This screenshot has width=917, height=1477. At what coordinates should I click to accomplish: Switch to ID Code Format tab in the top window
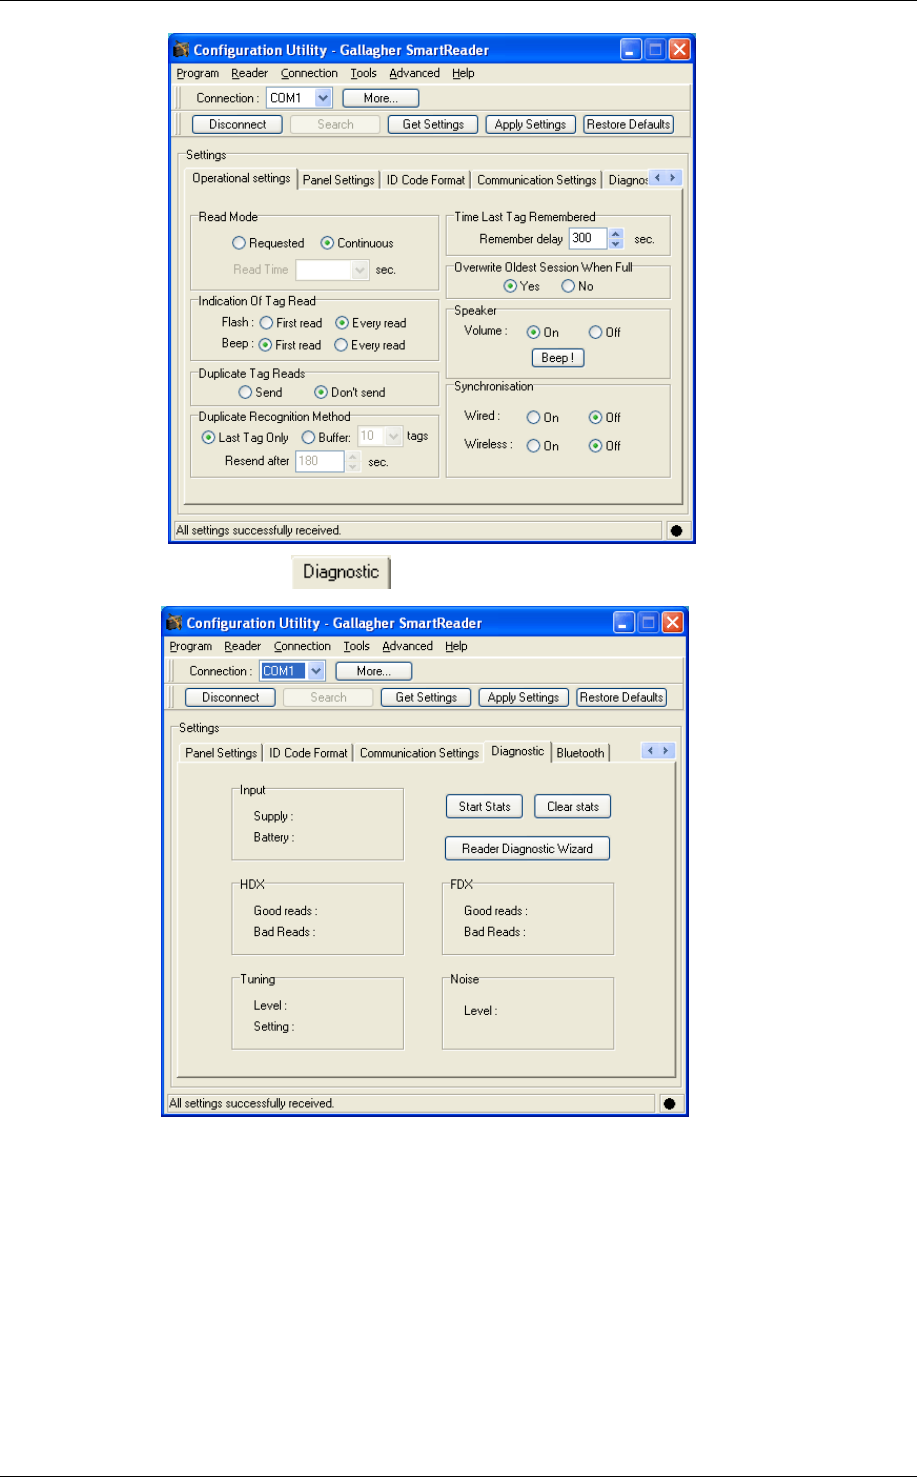(x=426, y=180)
